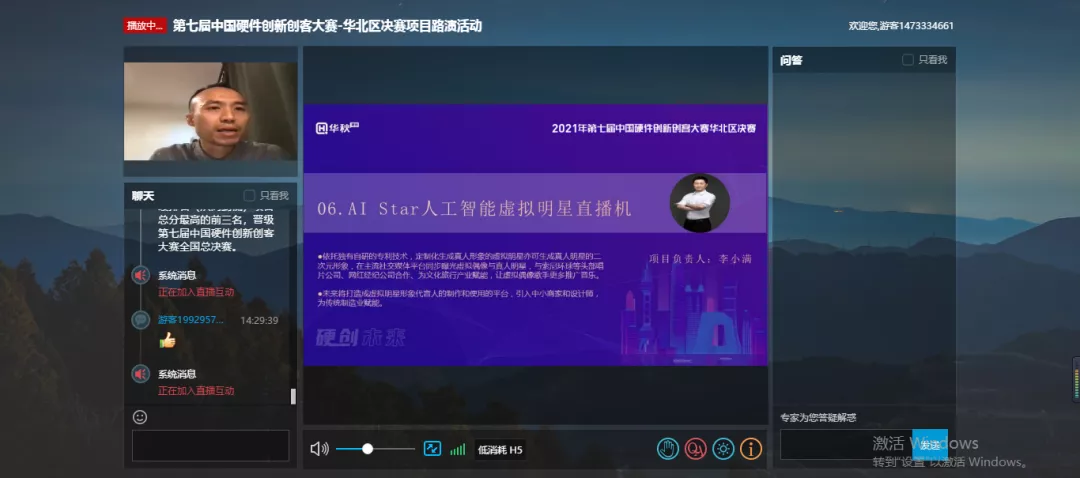Click the 14:29:39 message timestamp
1080x478 pixels.
pyautogui.click(x=259, y=320)
